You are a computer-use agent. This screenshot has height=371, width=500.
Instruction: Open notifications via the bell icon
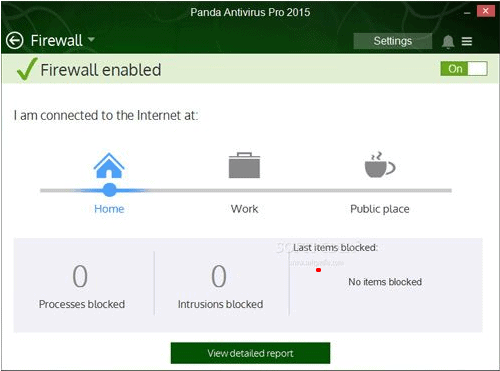coord(448,42)
